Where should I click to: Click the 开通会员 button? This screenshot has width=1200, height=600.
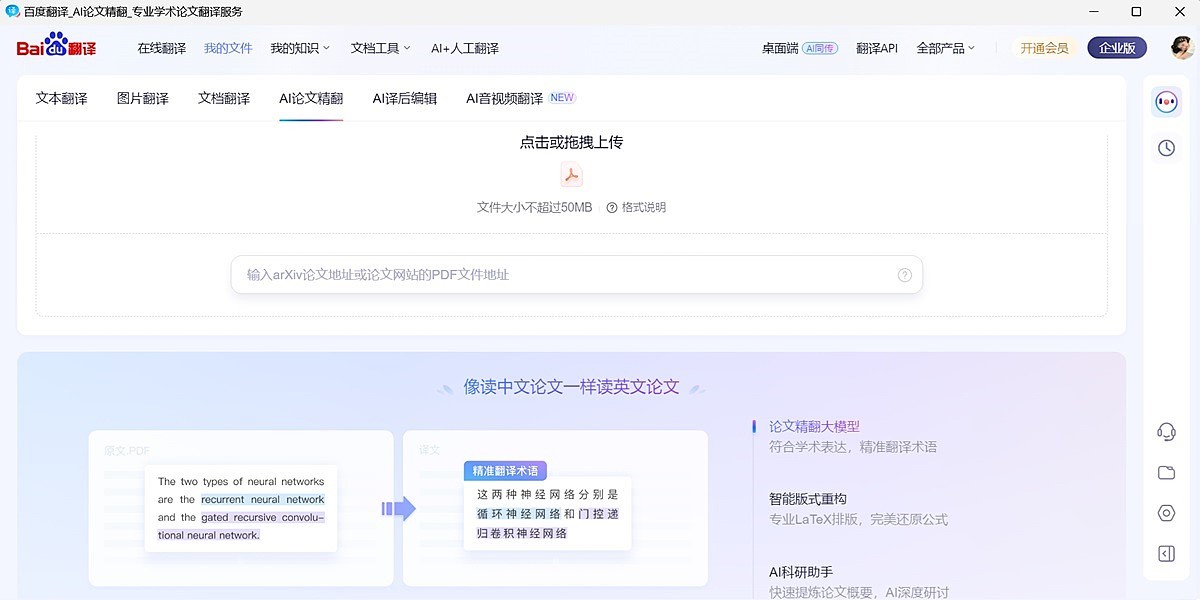tap(1044, 47)
